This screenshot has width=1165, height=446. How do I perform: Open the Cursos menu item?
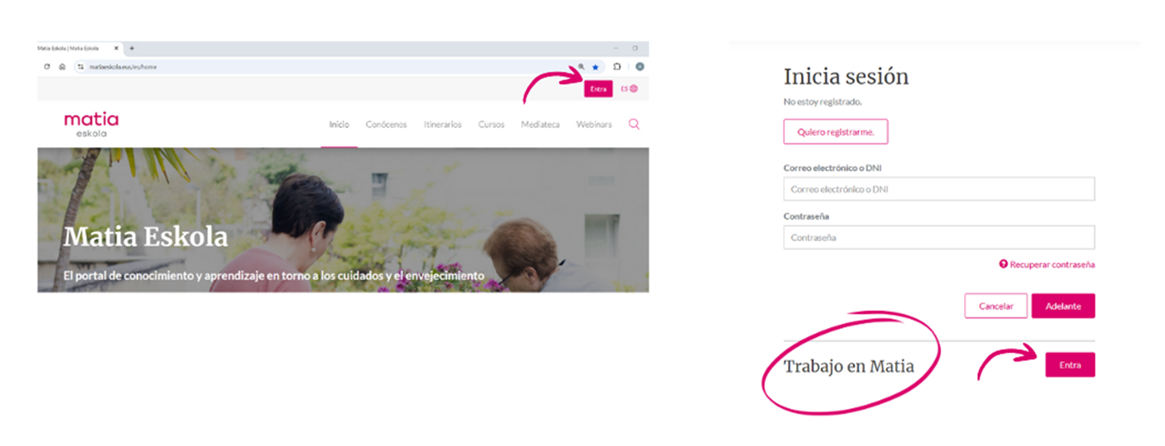pyautogui.click(x=491, y=125)
